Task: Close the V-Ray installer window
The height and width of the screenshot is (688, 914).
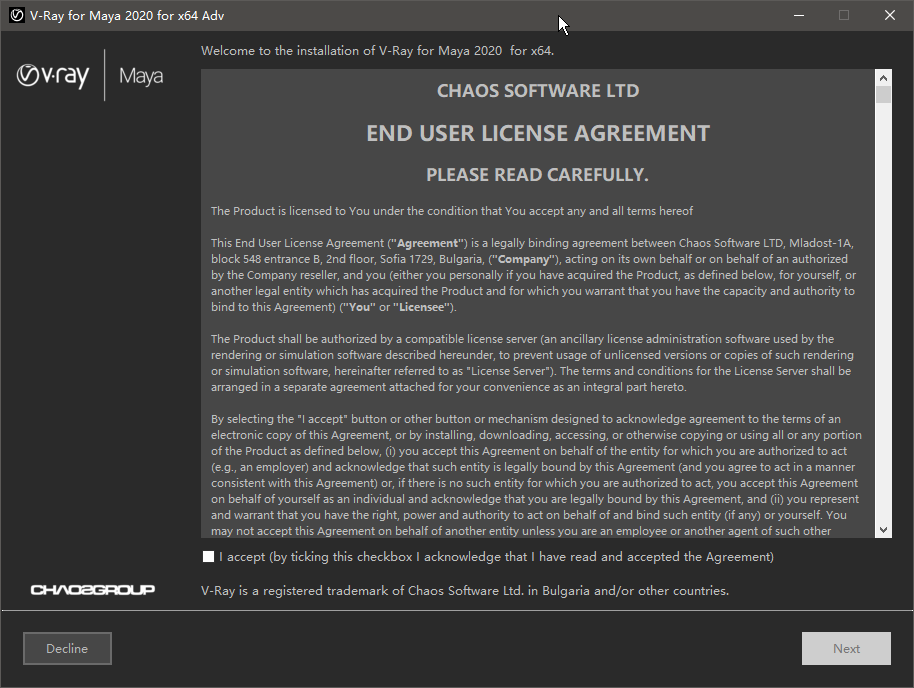Action: [890, 16]
